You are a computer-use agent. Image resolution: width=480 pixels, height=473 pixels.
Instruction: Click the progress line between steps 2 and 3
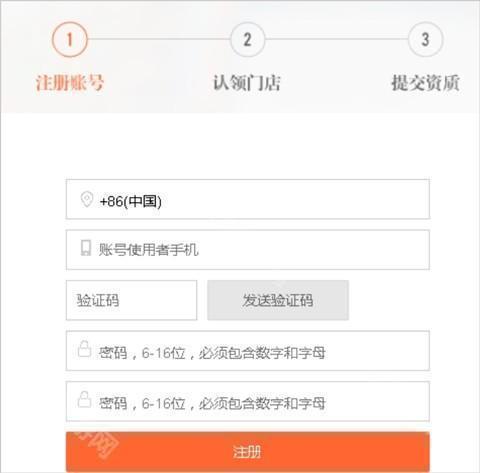[x=337, y=39]
